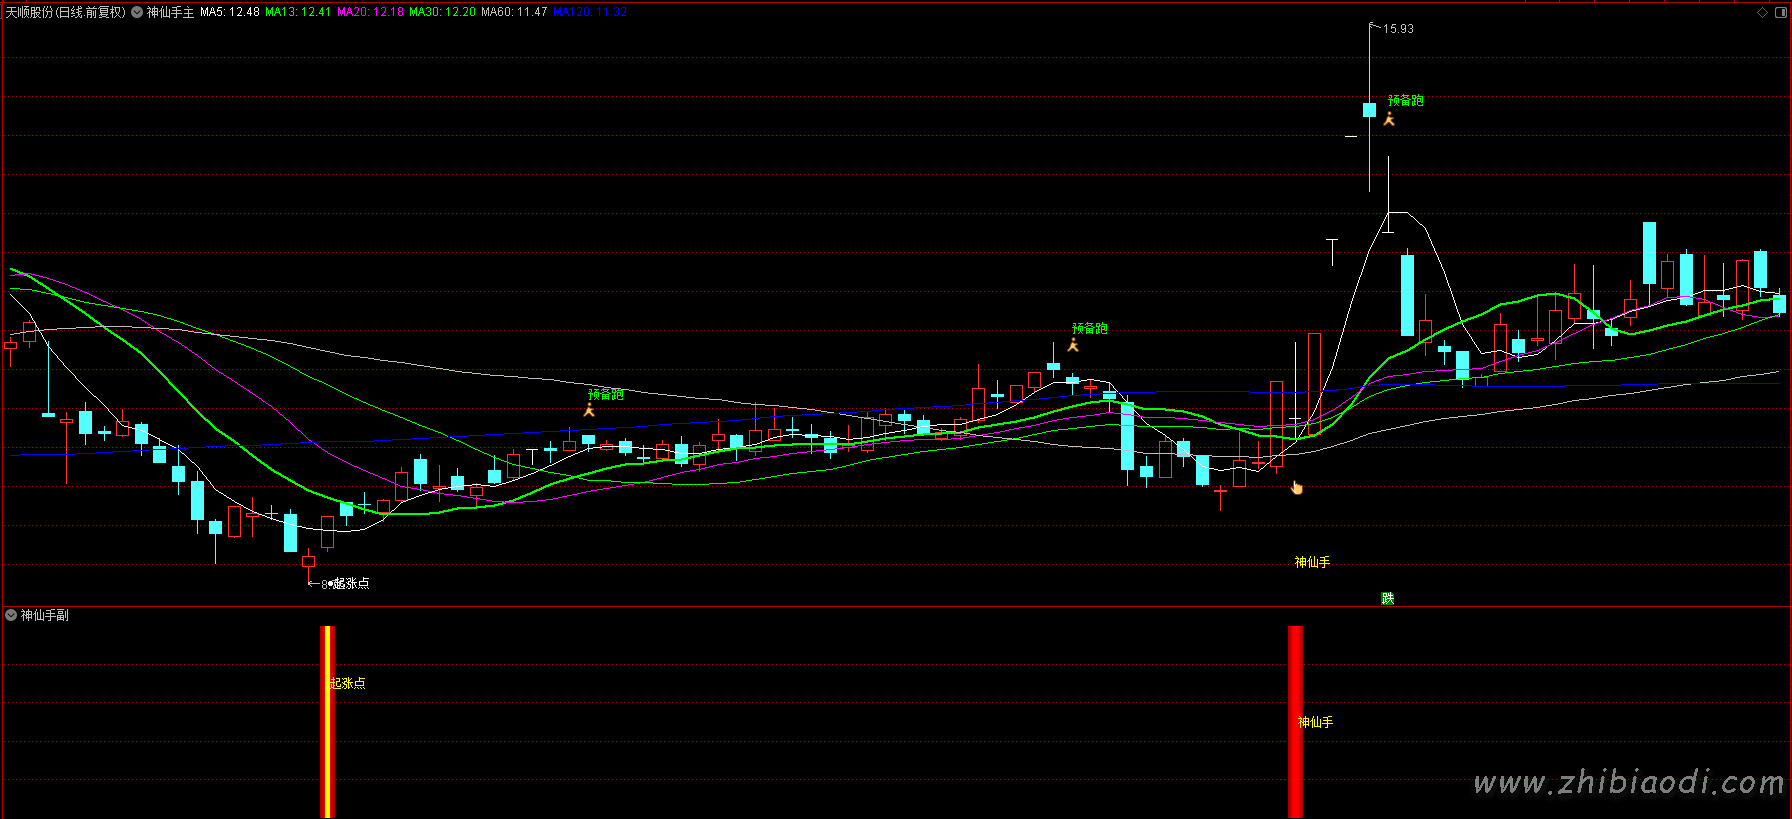Click the runner icon under middle 预备跑 label

[x=1073, y=346]
